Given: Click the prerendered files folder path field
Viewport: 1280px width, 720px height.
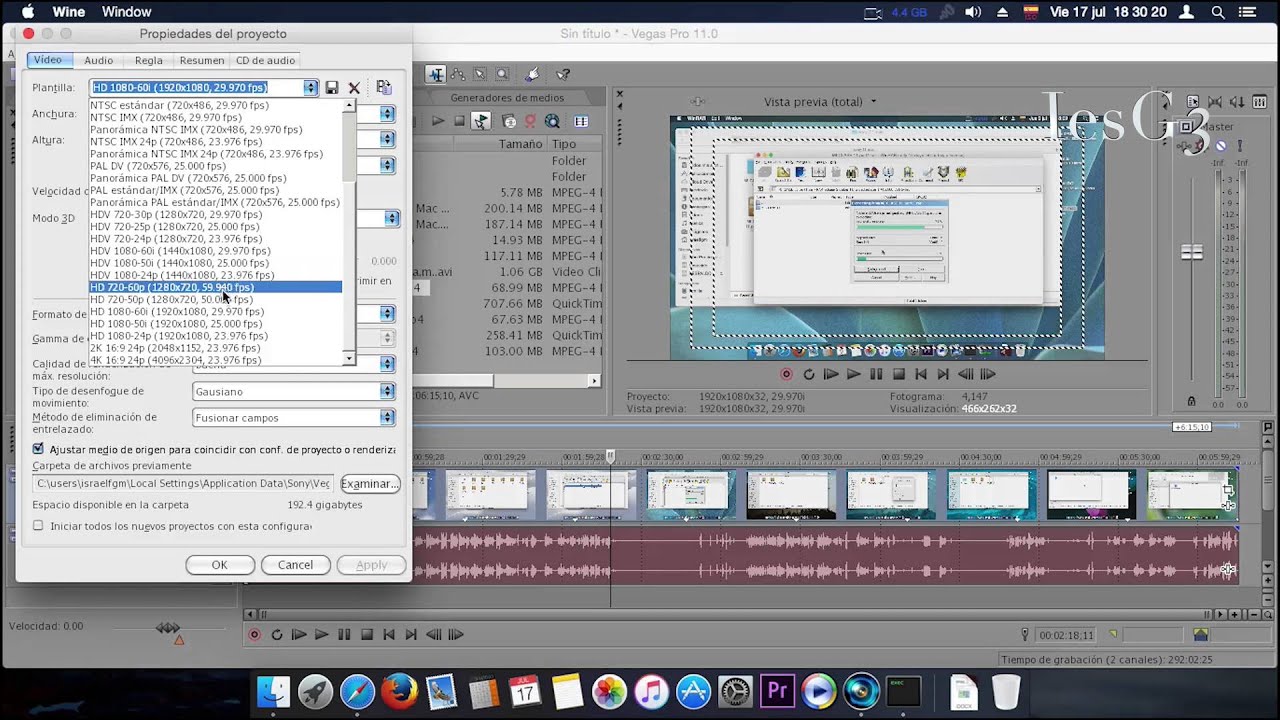Looking at the screenshot, I should (x=183, y=484).
